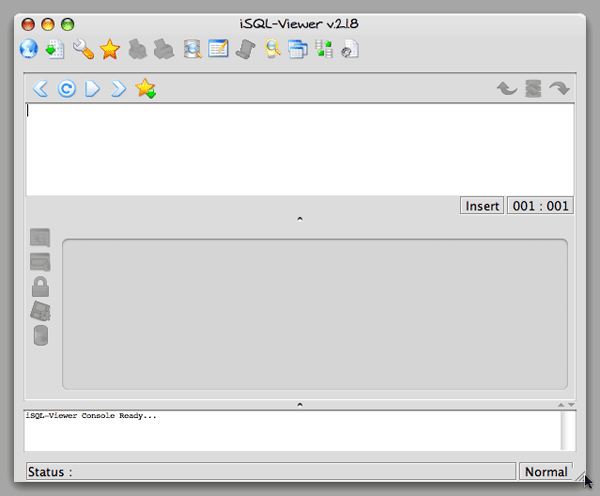The height and width of the screenshot is (496, 600).
Task: Open the database magnifier schema browser icon
Action: click(192, 49)
